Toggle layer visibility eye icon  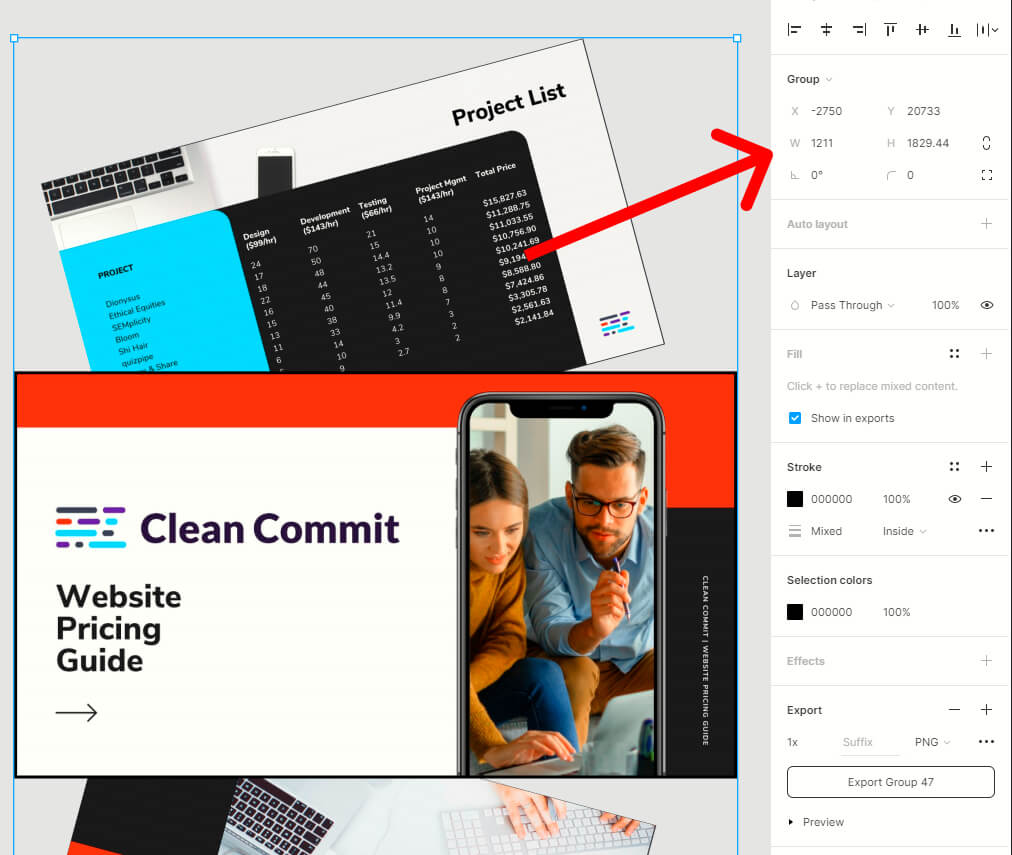987,305
